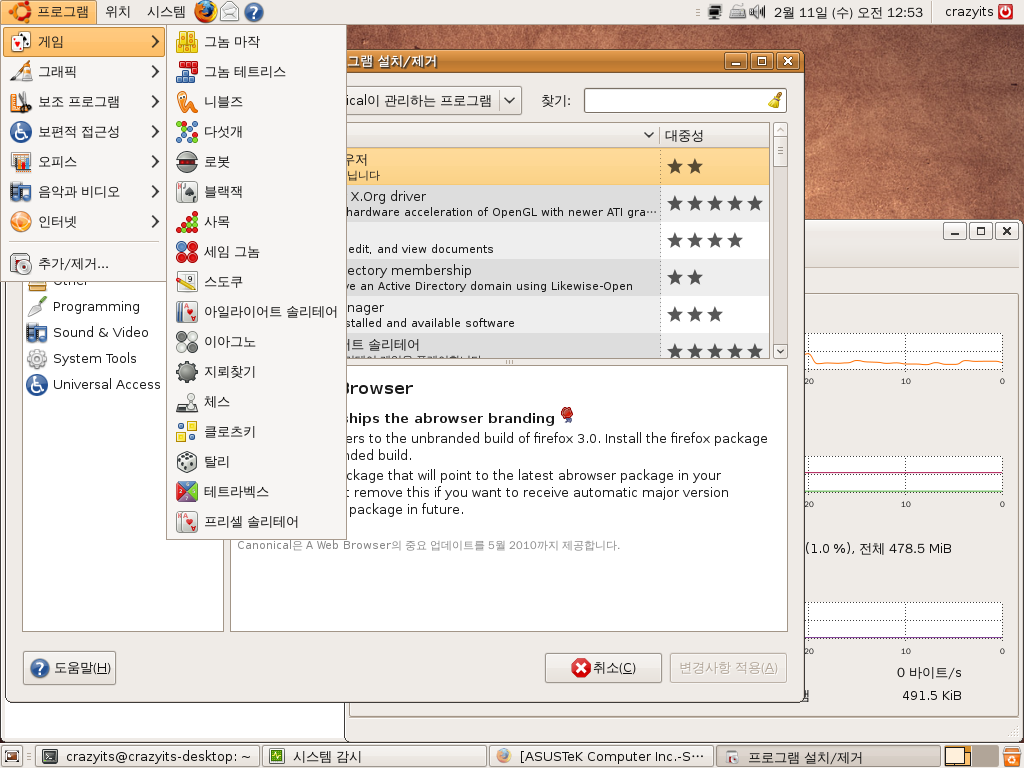Click the clock in top panel

pyautogui.click(x=848, y=12)
